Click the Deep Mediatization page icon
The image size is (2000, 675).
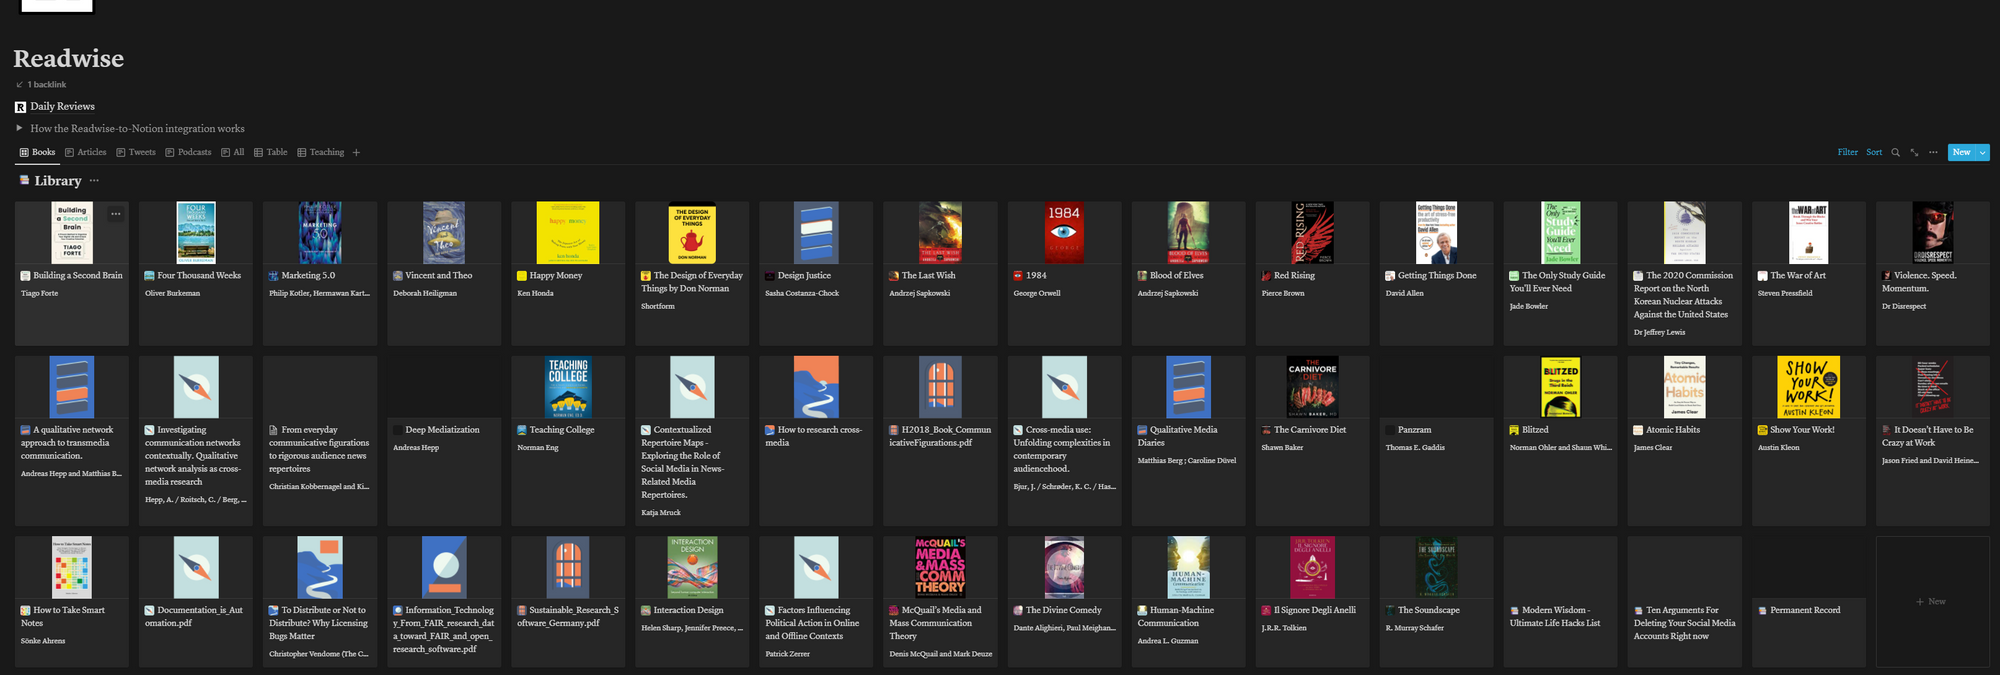pyautogui.click(x=398, y=430)
